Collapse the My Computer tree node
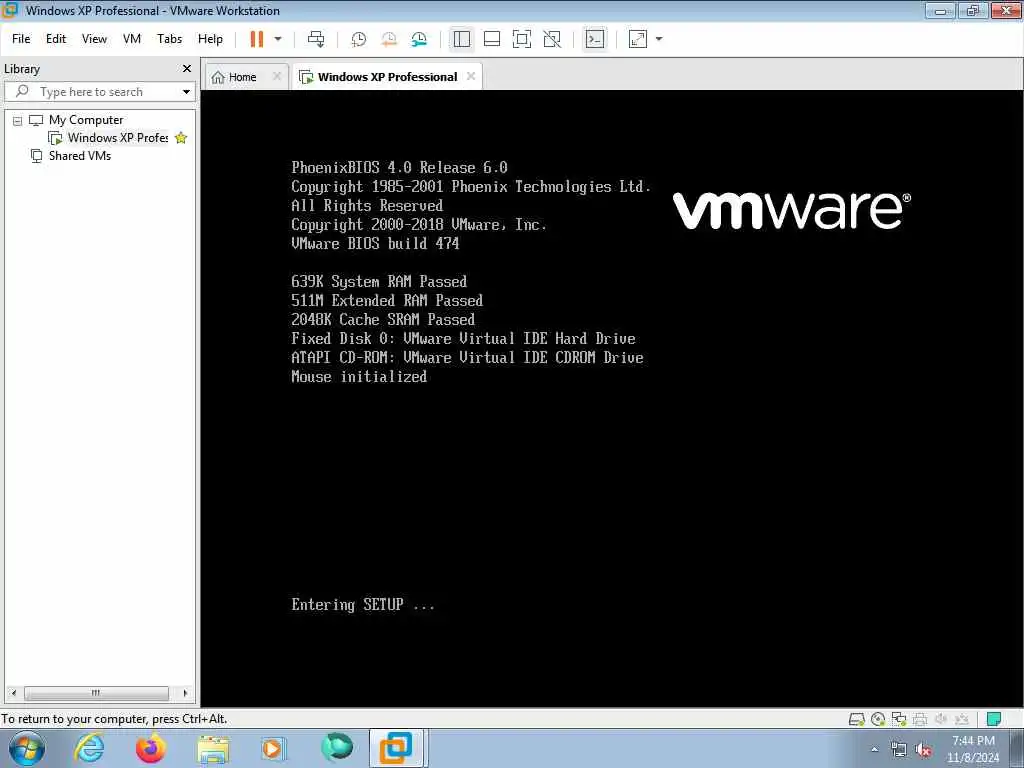Screen dimensions: 1024x768 click(x=18, y=121)
